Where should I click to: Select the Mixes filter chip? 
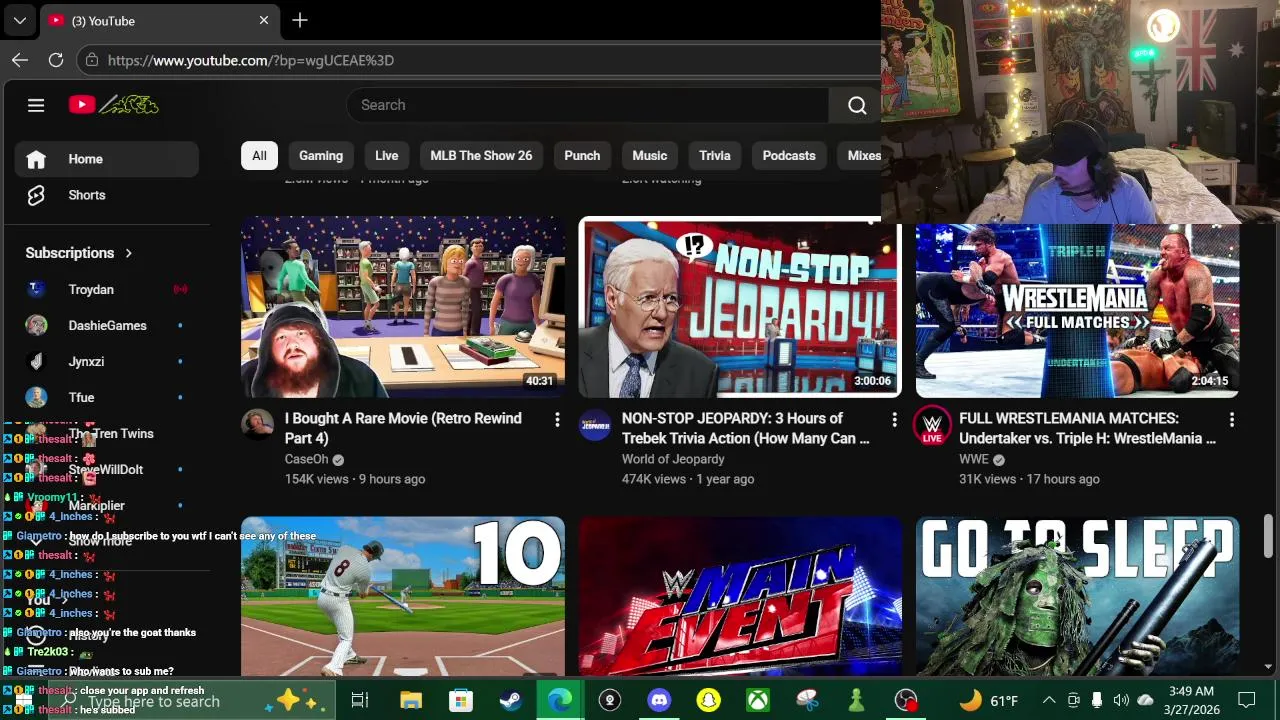(x=860, y=155)
